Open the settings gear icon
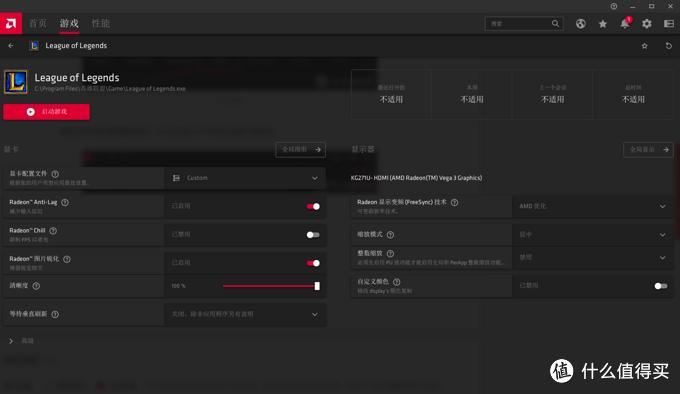Image resolution: width=680 pixels, height=394 pixels. coord(647,24)
